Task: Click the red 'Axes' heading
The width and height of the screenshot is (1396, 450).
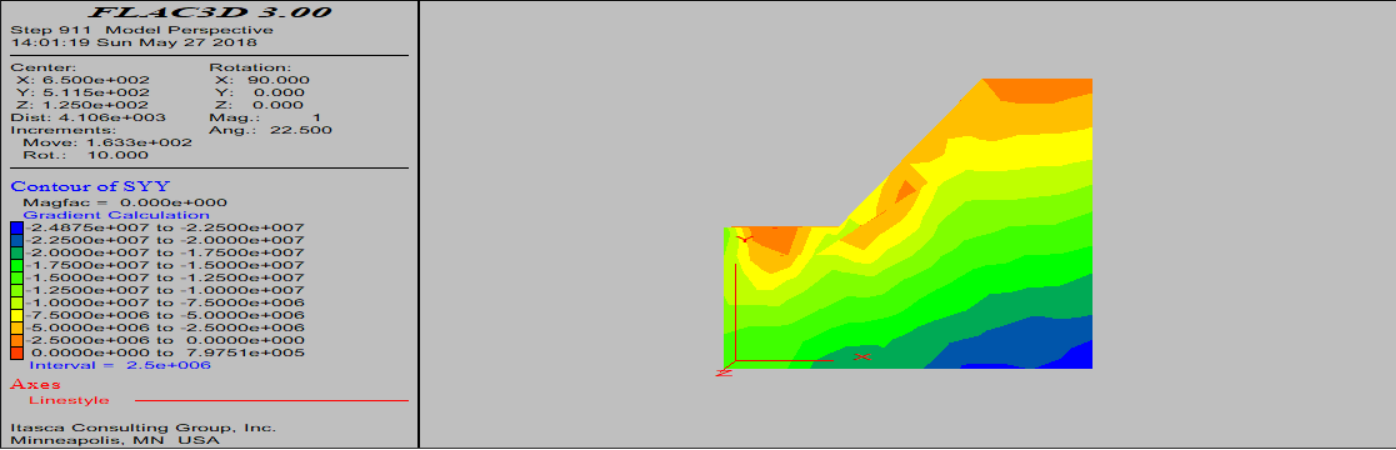Action: 35,385
